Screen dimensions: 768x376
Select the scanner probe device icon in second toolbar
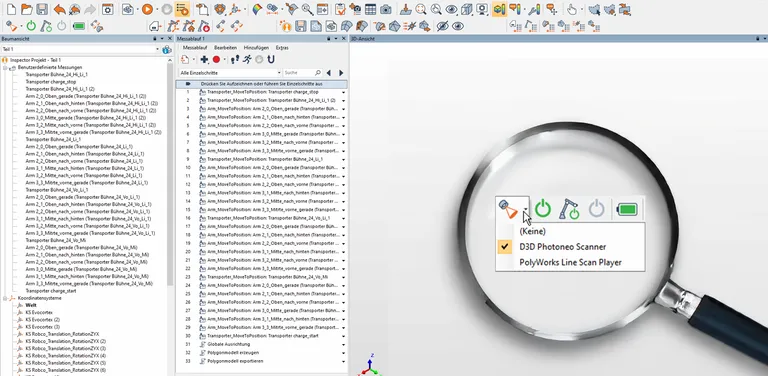[11, 26]
